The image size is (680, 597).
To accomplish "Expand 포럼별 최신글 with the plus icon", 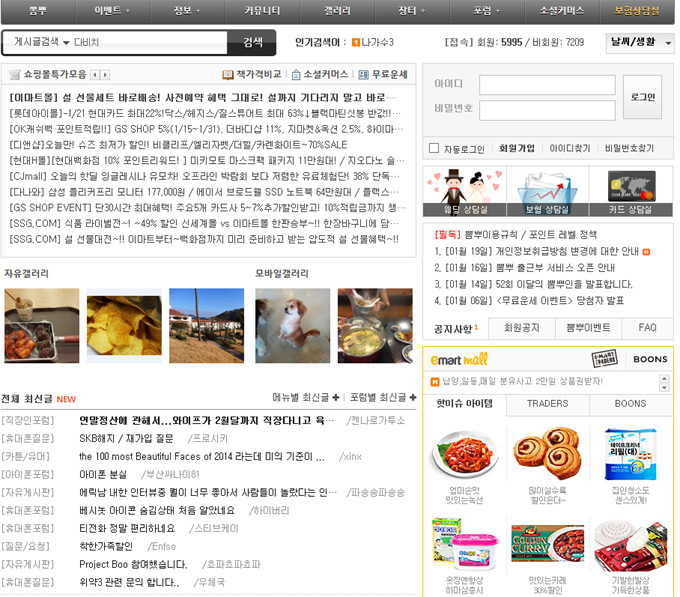I will coord(412,397).
